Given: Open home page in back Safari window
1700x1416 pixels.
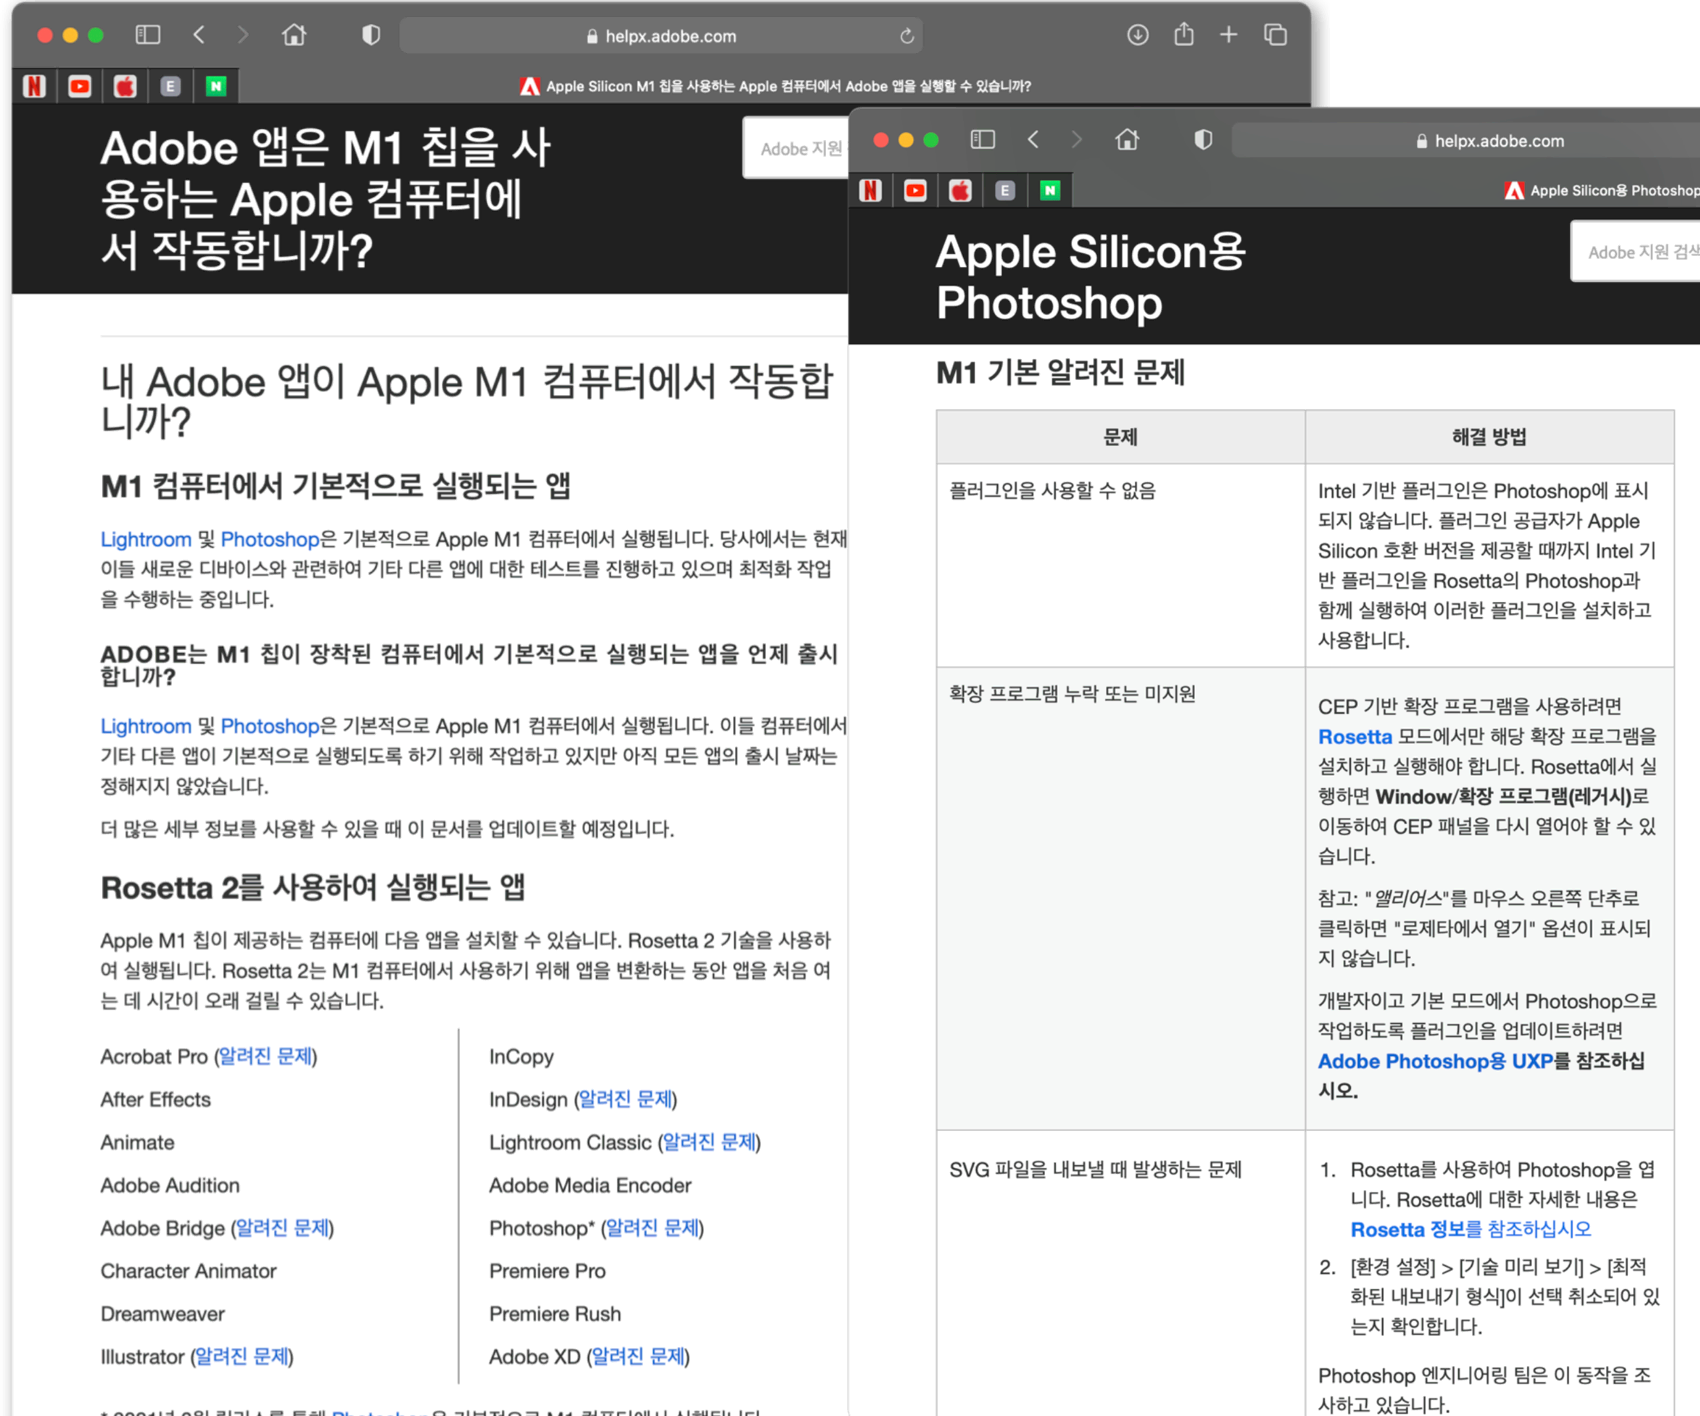Looking at the screenshot, I should click(x=294, y=35).
